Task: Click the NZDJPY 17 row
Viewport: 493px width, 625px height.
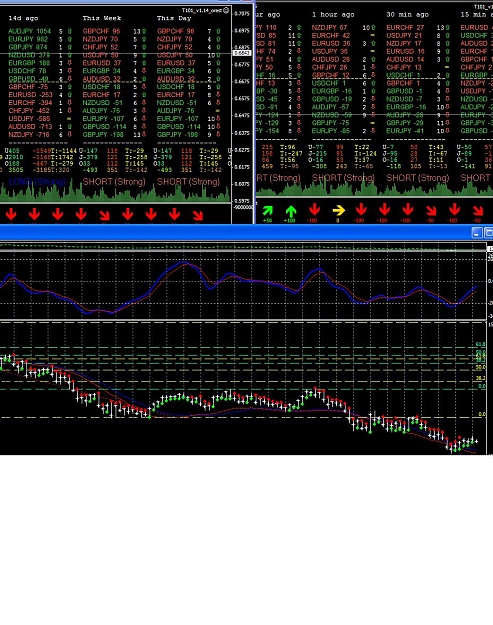Action: [418, 43]
